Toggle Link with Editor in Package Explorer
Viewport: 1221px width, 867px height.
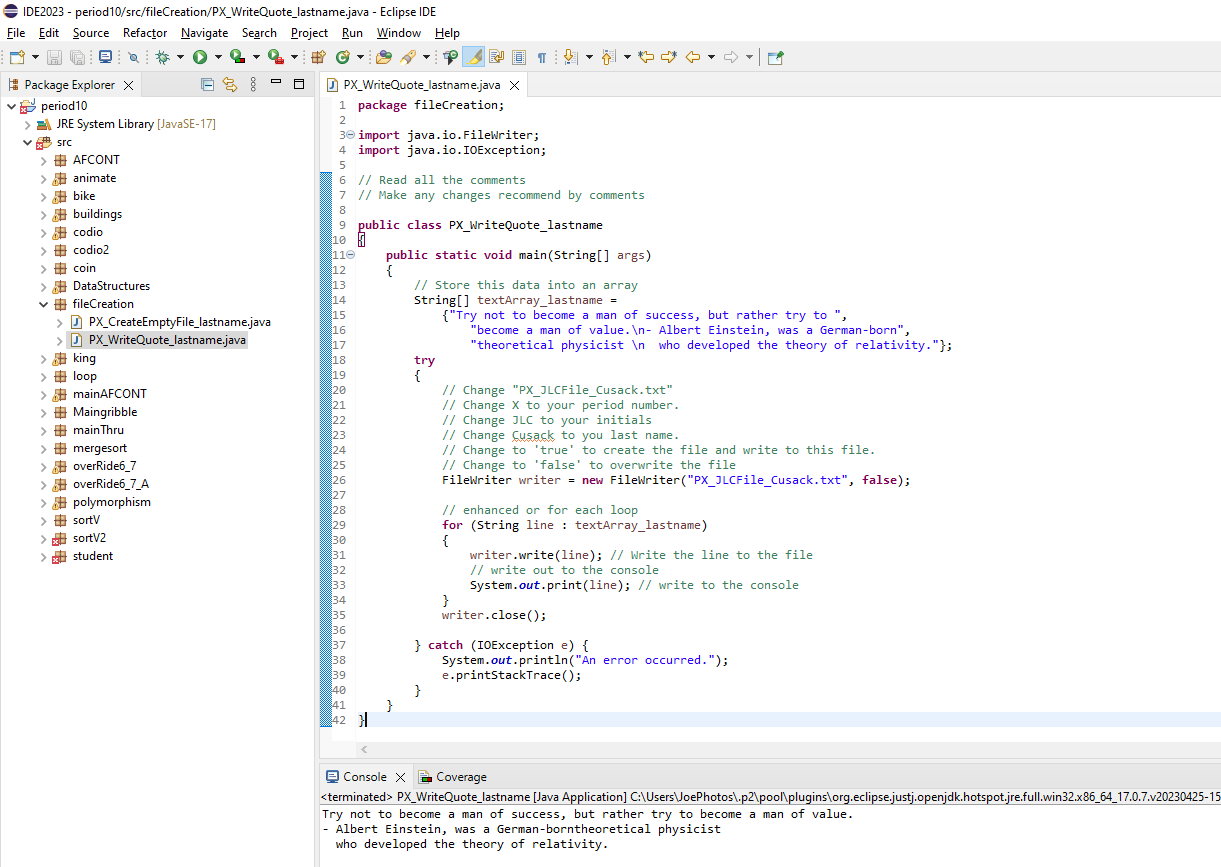[230, 85]
